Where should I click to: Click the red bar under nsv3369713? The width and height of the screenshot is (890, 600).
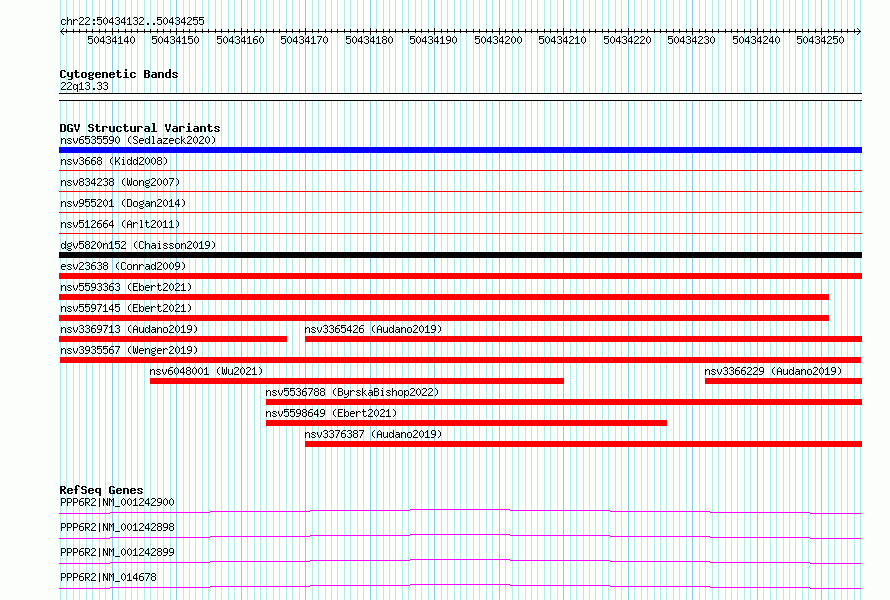click(173, 339)
